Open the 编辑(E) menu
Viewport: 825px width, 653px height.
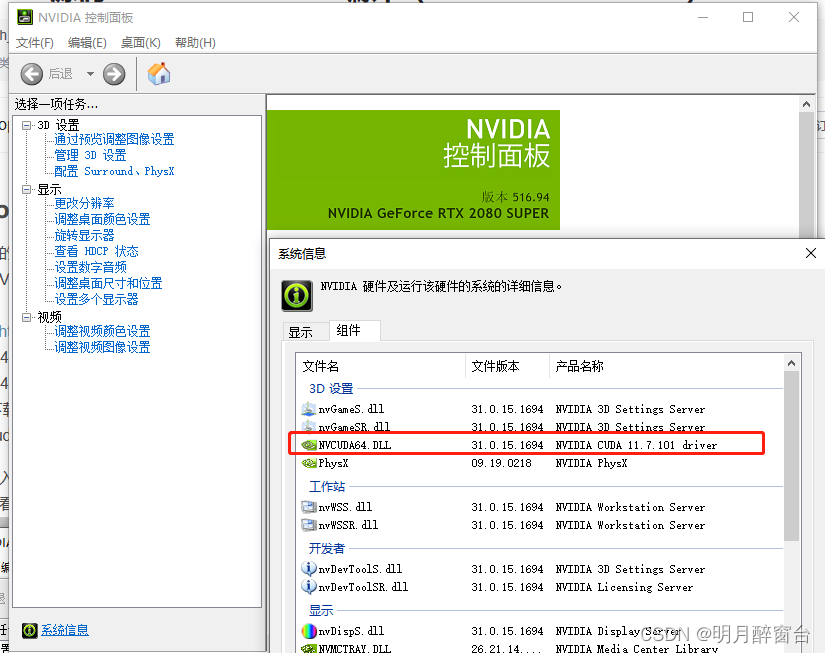(x=87, y=43)
